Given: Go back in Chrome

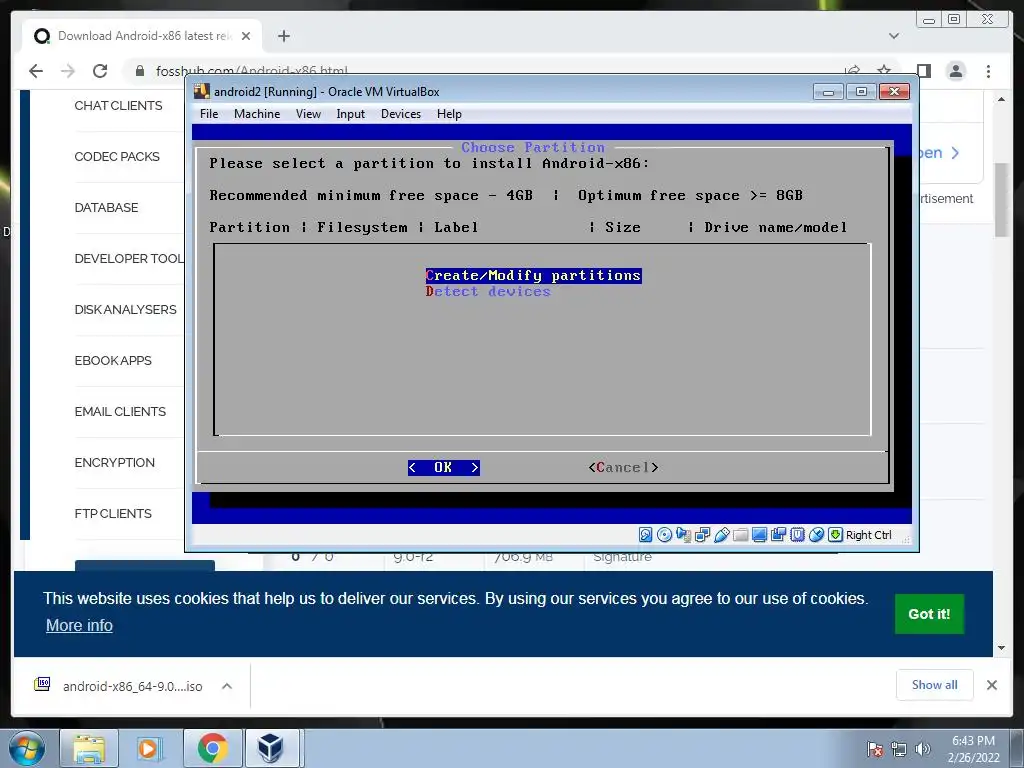Looking at the screenshot, I should click(x=36, y=71).
